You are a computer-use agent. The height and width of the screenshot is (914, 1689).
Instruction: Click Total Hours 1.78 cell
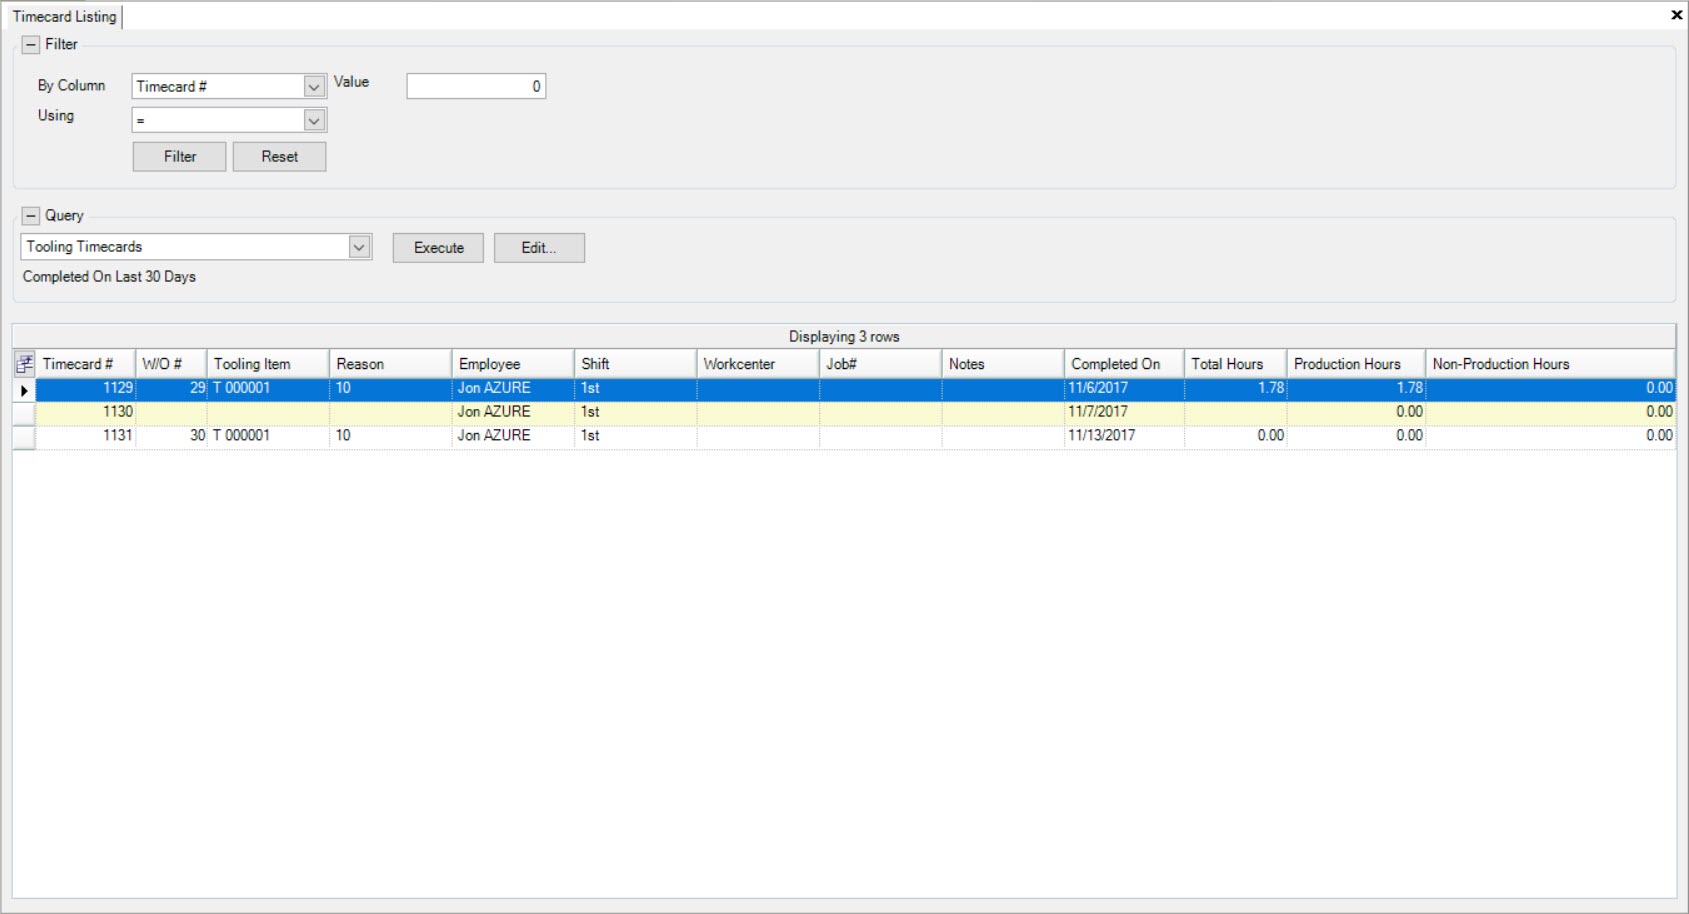[x=1236, y=388]
